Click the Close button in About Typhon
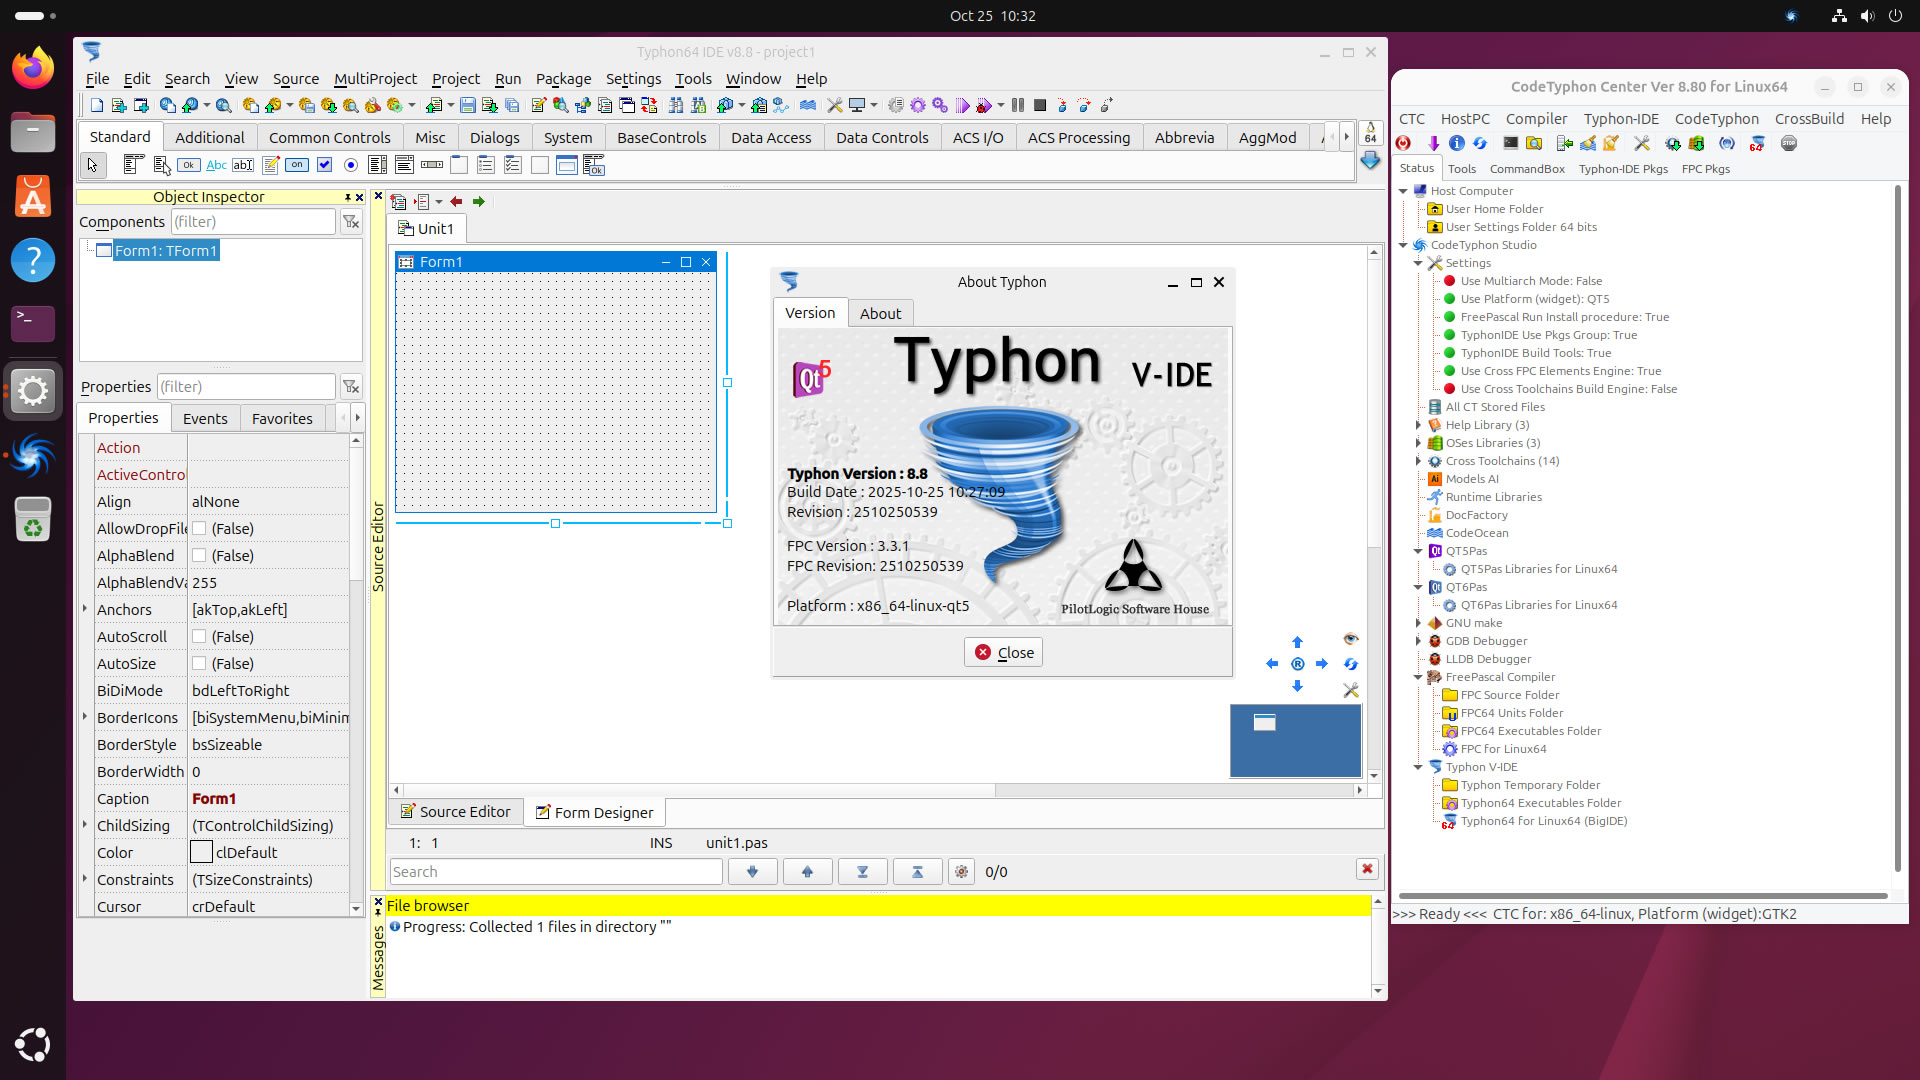Image resolution: width=1920 pixels, height=1080 pixels. pyautogui.click(x=1004, y=652)
